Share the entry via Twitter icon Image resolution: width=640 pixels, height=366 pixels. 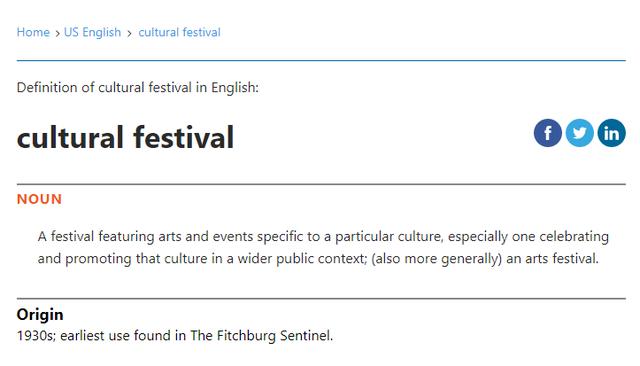579,133
